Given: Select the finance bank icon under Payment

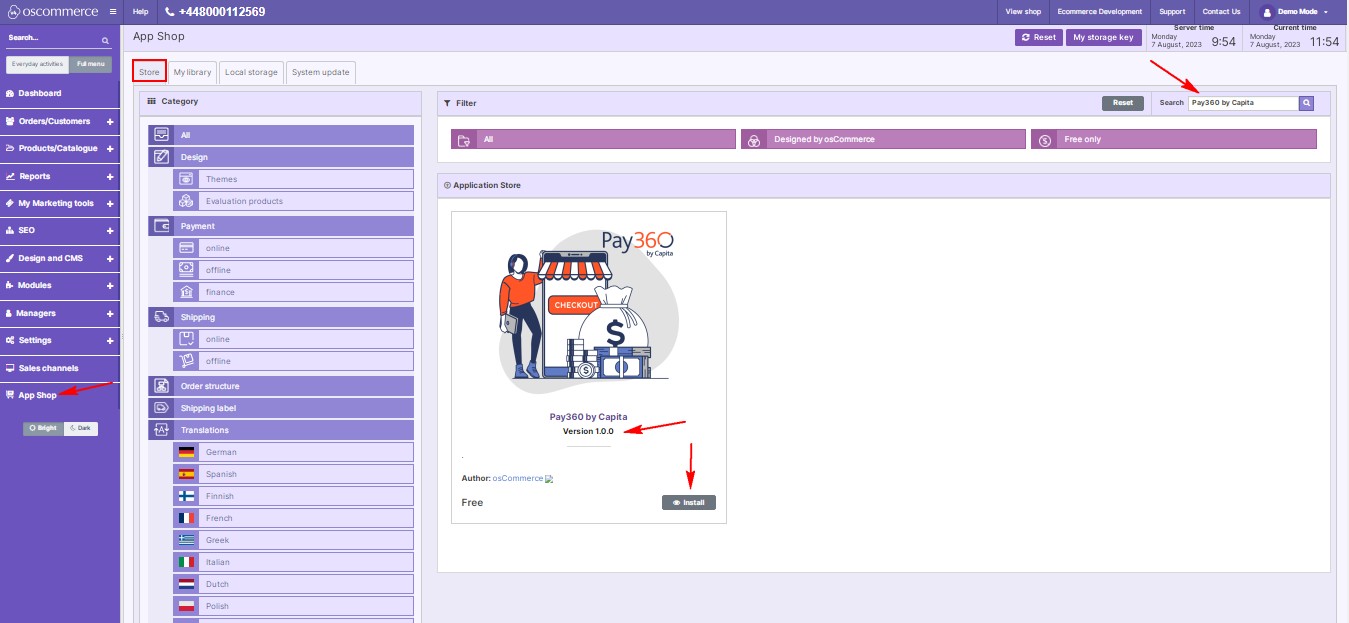Looking at the screenshot, I should [x=185, y=292].
